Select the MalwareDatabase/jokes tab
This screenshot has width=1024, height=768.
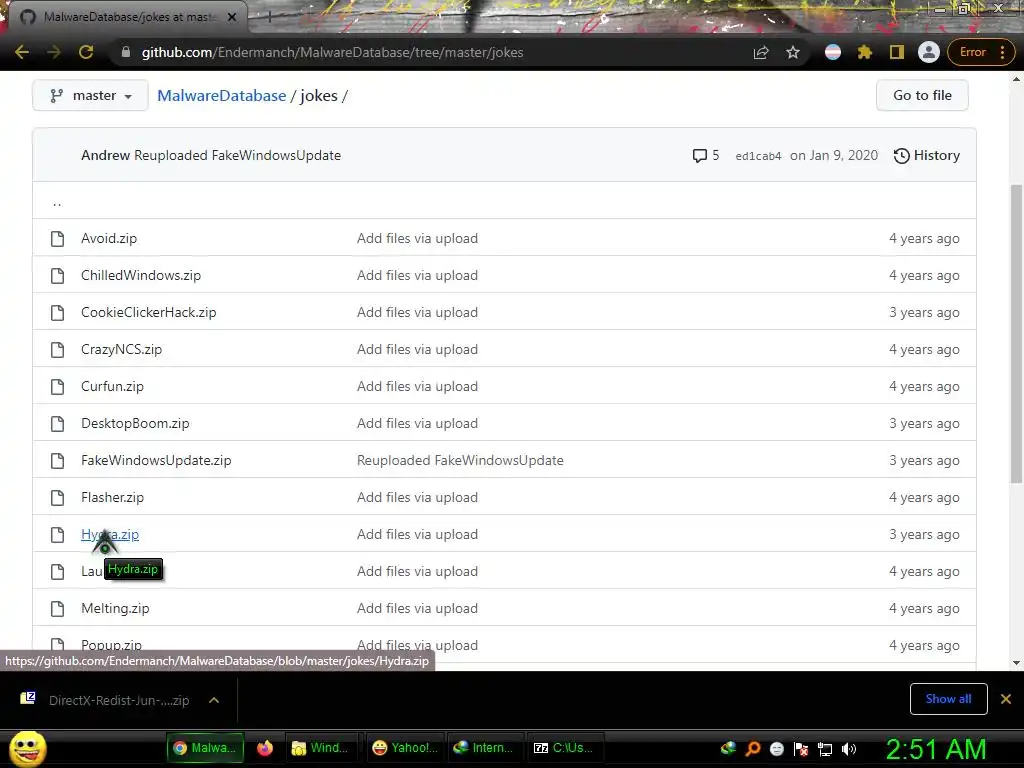click(x=127, y=17)
